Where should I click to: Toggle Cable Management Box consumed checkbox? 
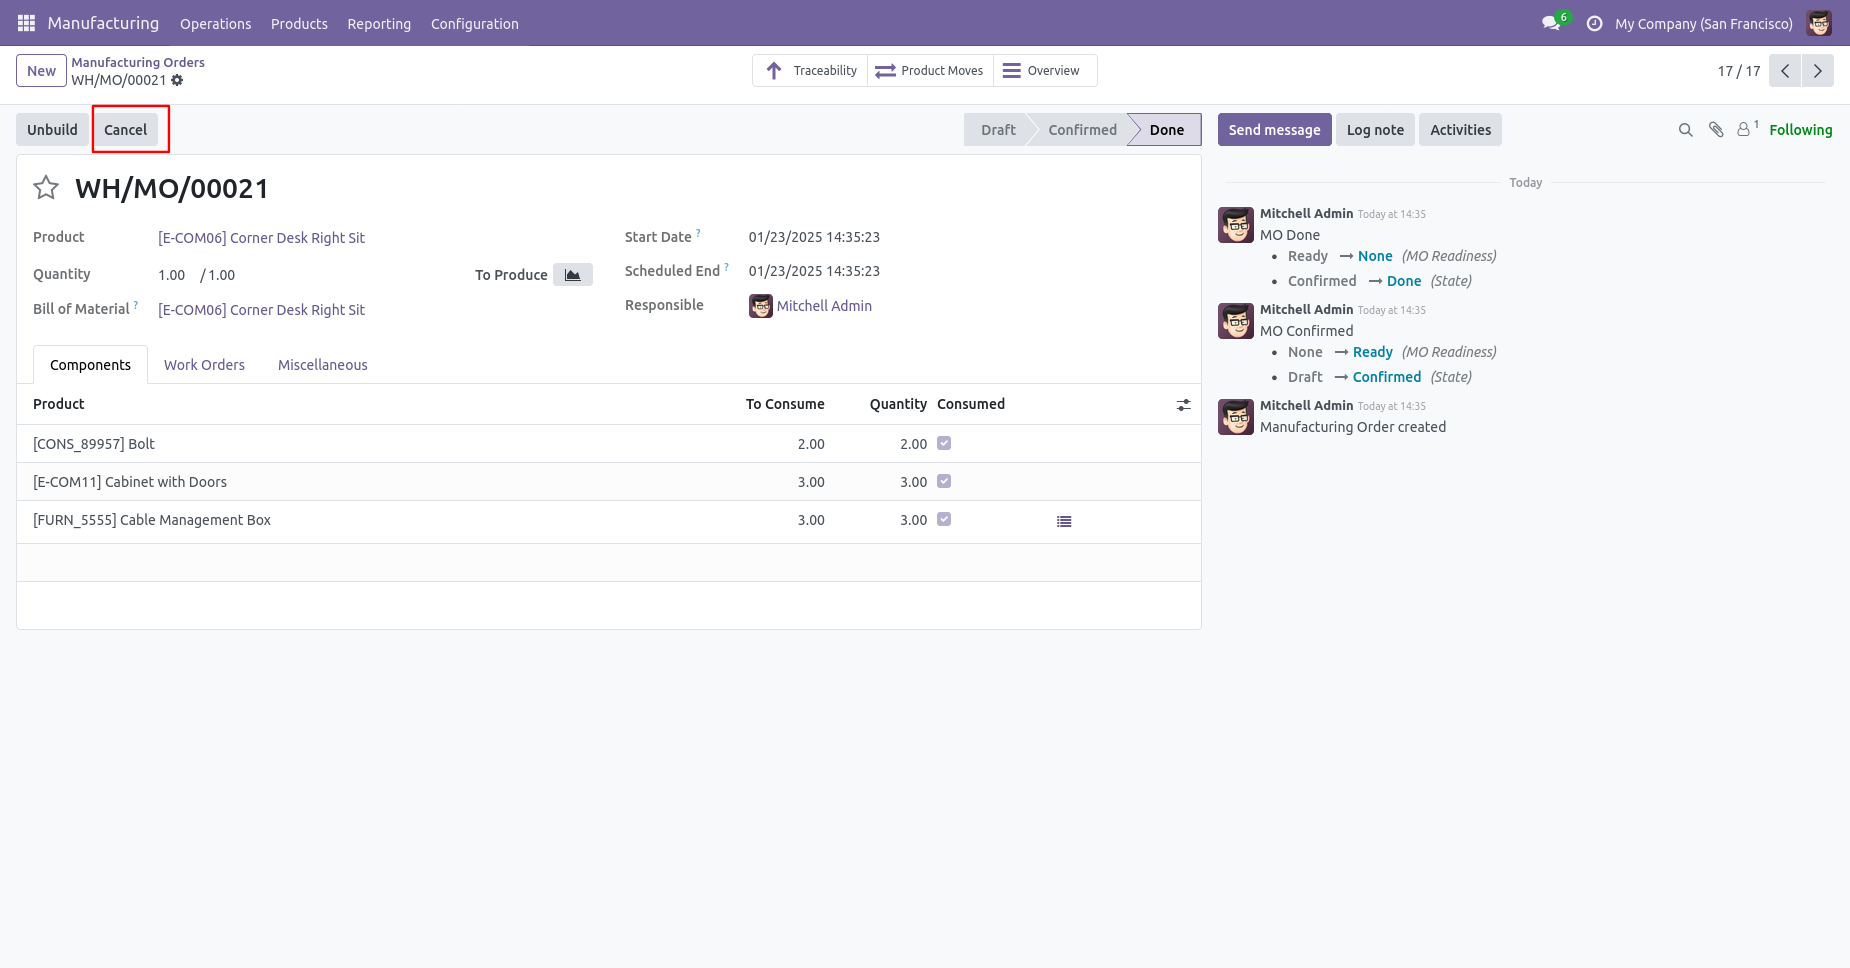[944, 519]
